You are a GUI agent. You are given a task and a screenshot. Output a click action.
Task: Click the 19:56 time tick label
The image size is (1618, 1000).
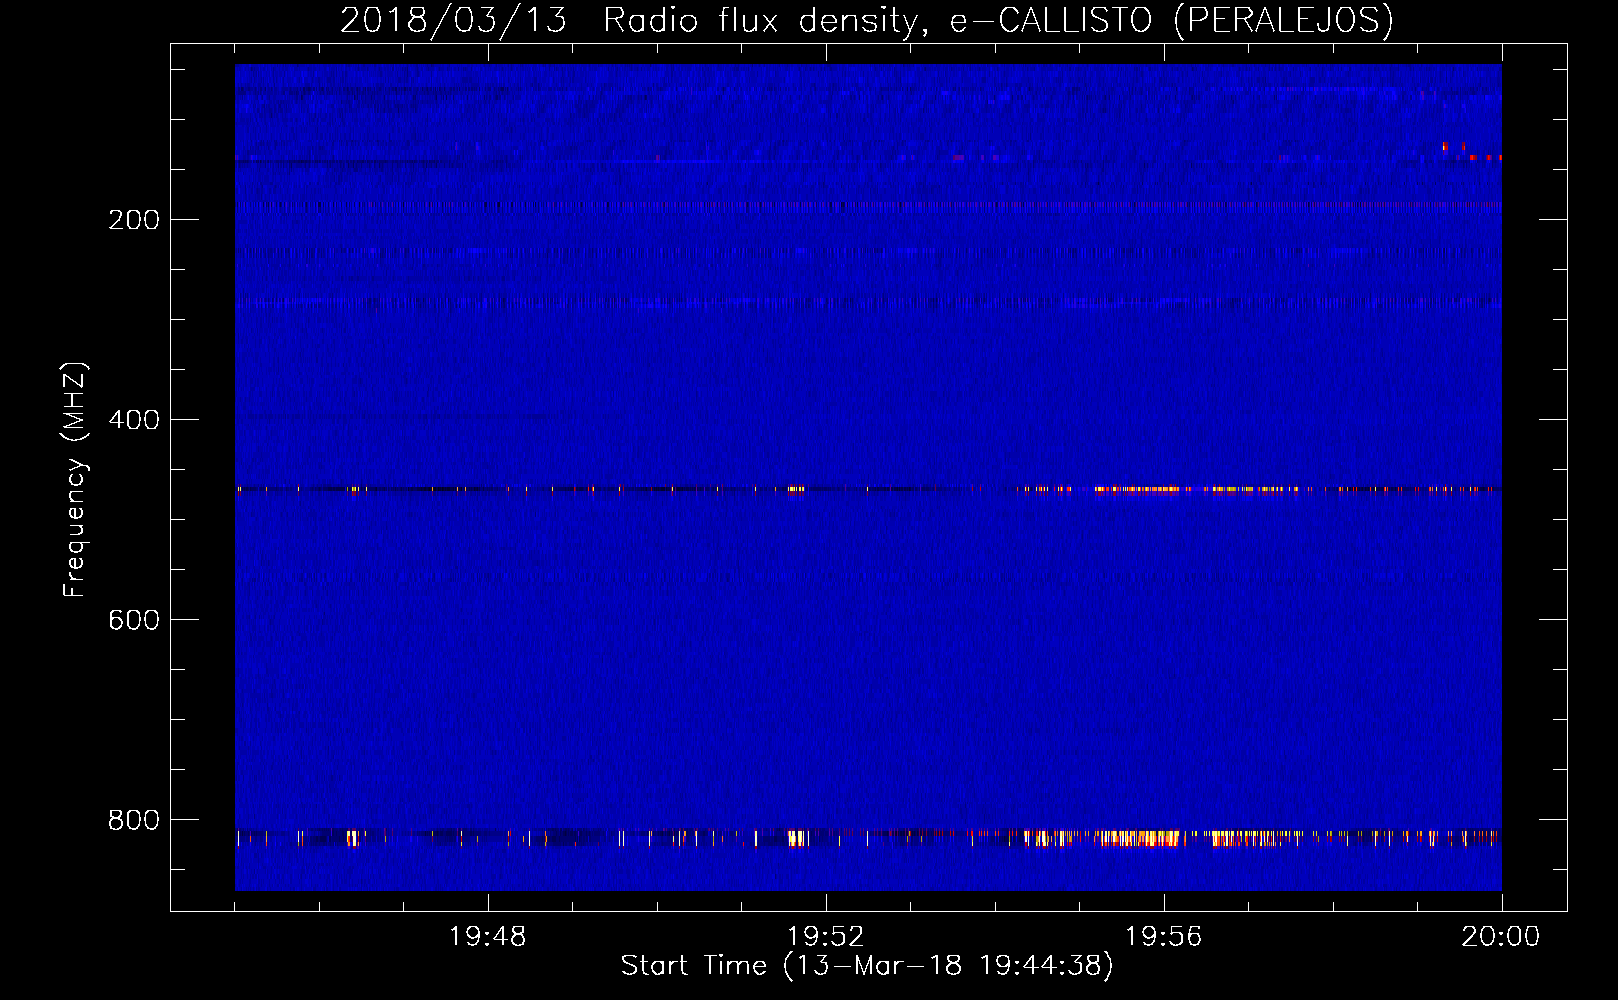(x=1164, y=937)
